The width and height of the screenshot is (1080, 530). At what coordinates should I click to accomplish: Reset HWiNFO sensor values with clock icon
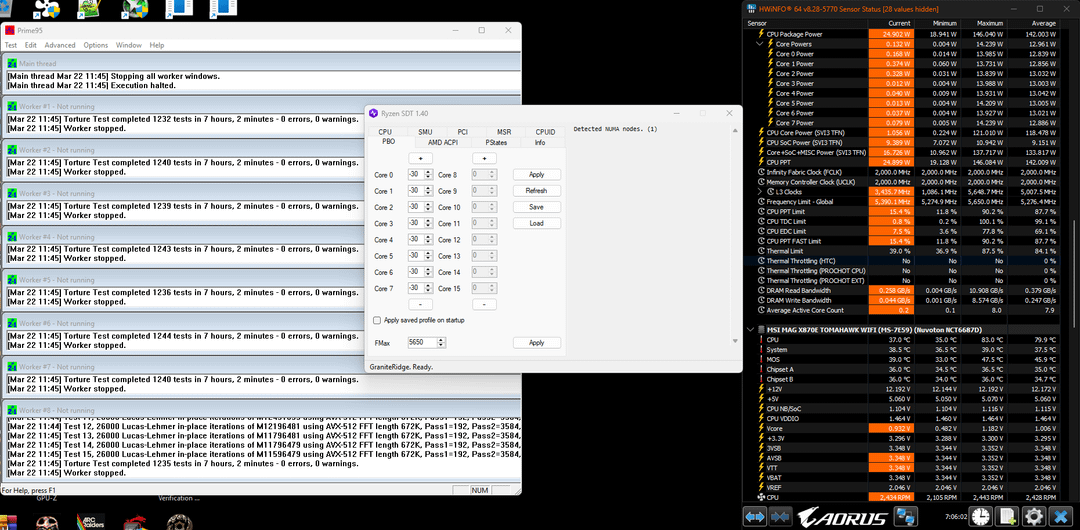[x=981, y=517]
